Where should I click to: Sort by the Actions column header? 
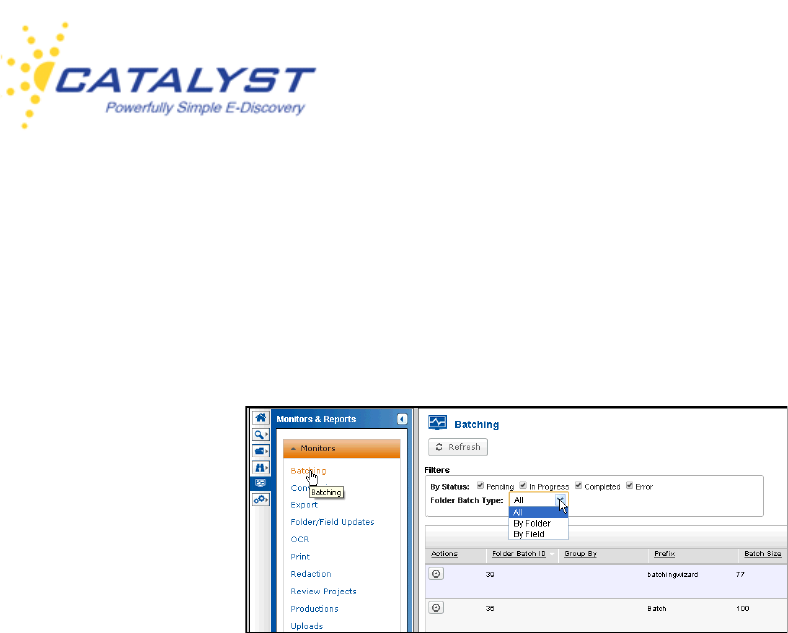444,554
